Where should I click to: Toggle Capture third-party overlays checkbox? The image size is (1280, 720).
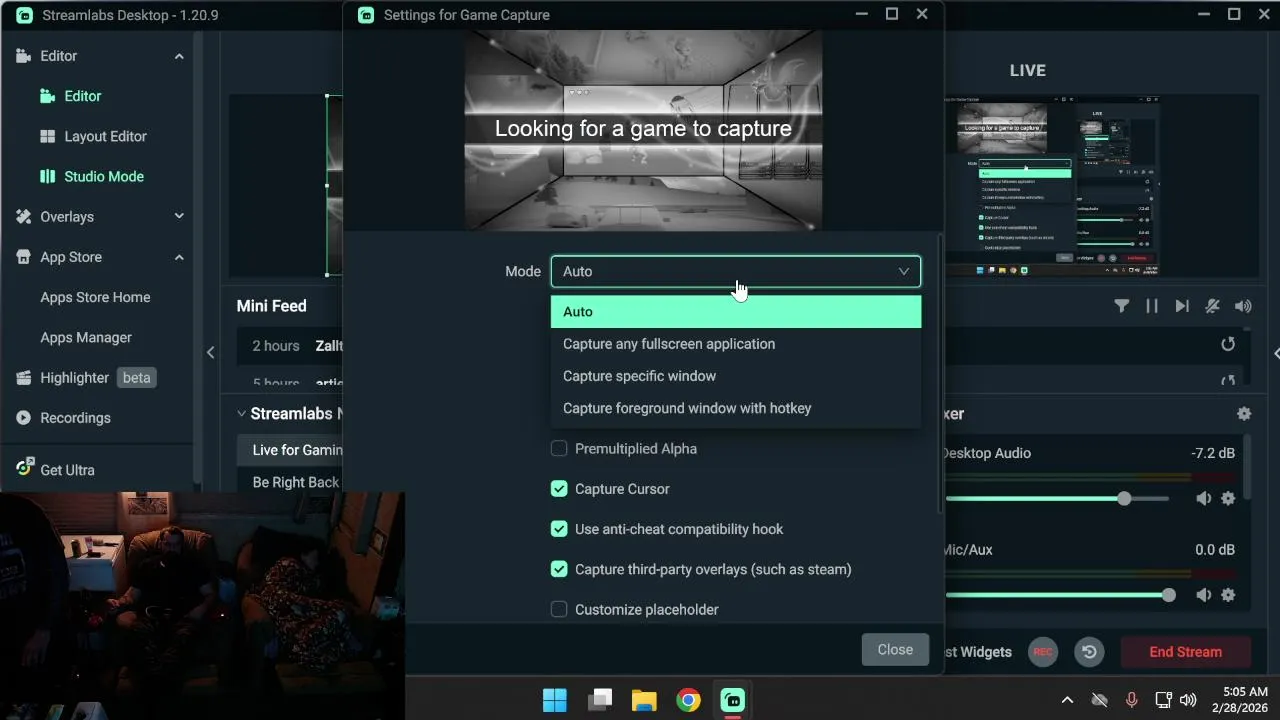[559, 569]
